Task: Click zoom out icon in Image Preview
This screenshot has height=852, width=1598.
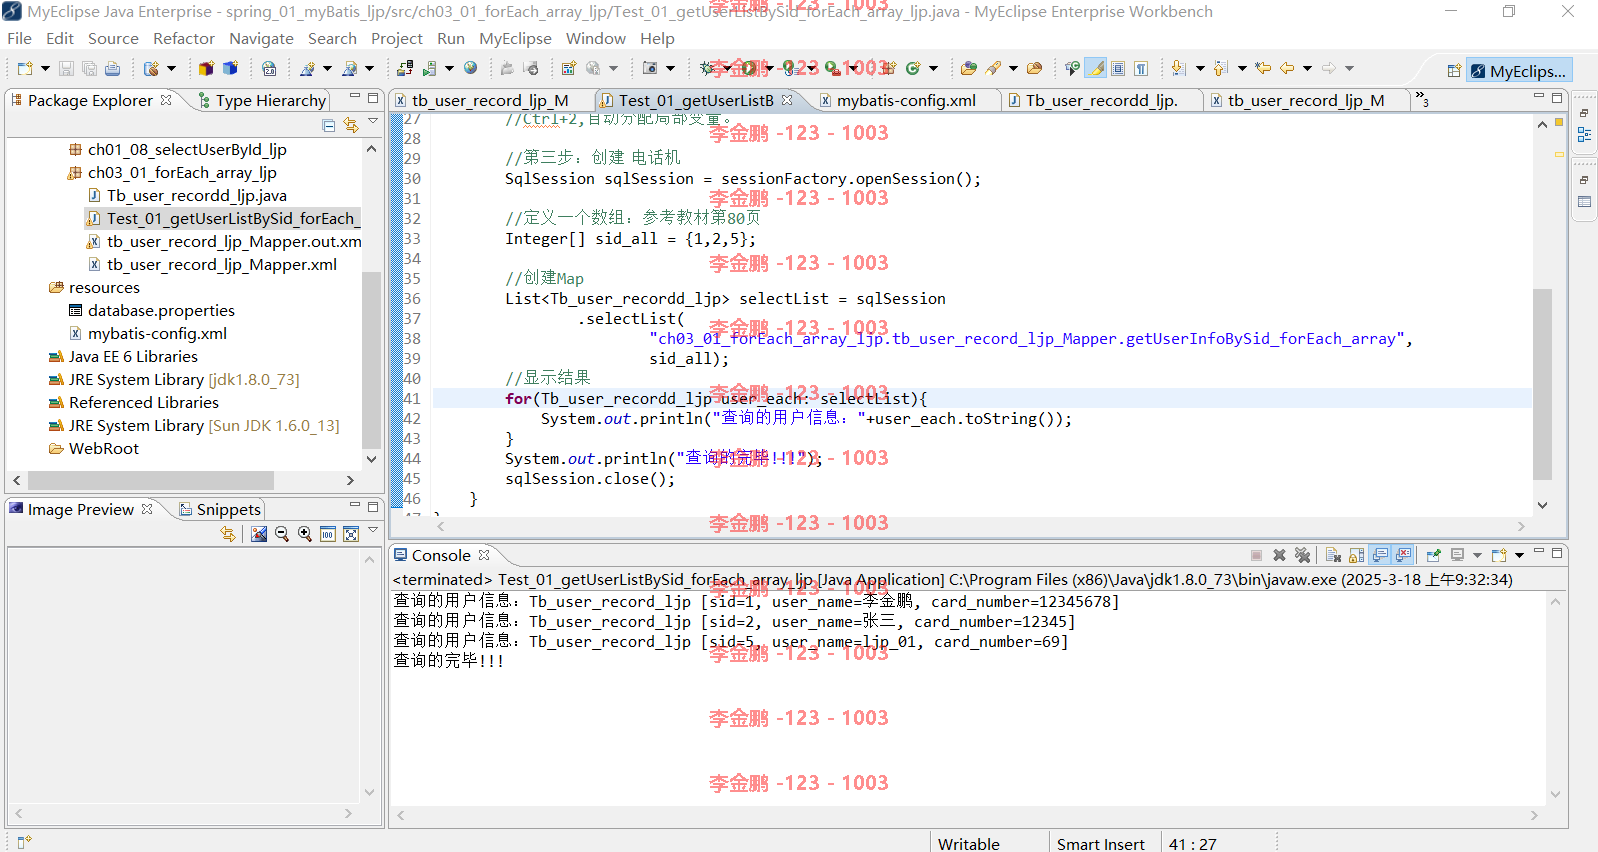Action: click(282, 534)
